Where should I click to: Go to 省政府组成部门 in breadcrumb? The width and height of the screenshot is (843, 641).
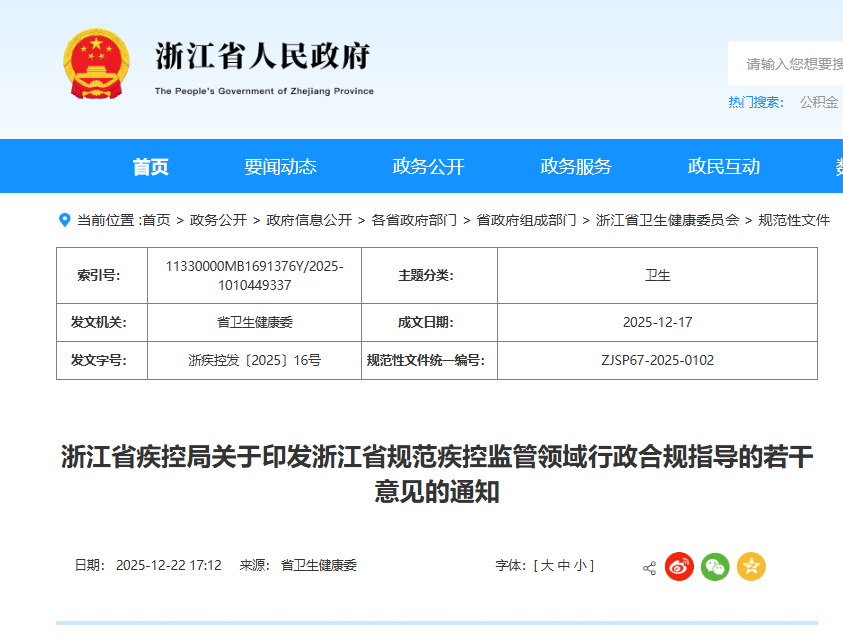(x=526, y=220)
